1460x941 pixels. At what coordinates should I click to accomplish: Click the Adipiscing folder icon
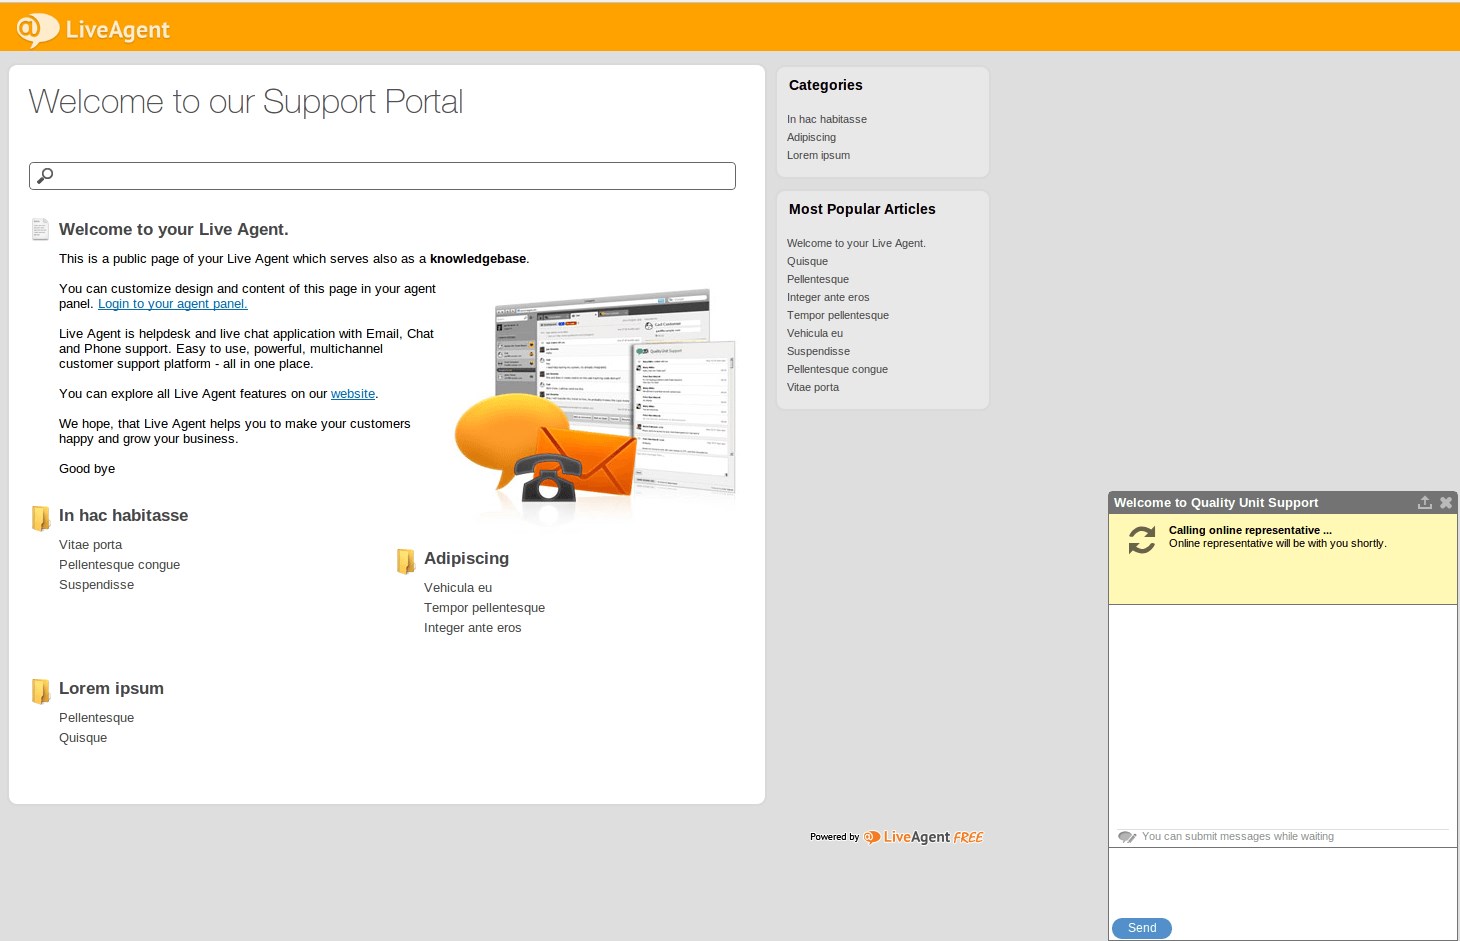point(406,561)
